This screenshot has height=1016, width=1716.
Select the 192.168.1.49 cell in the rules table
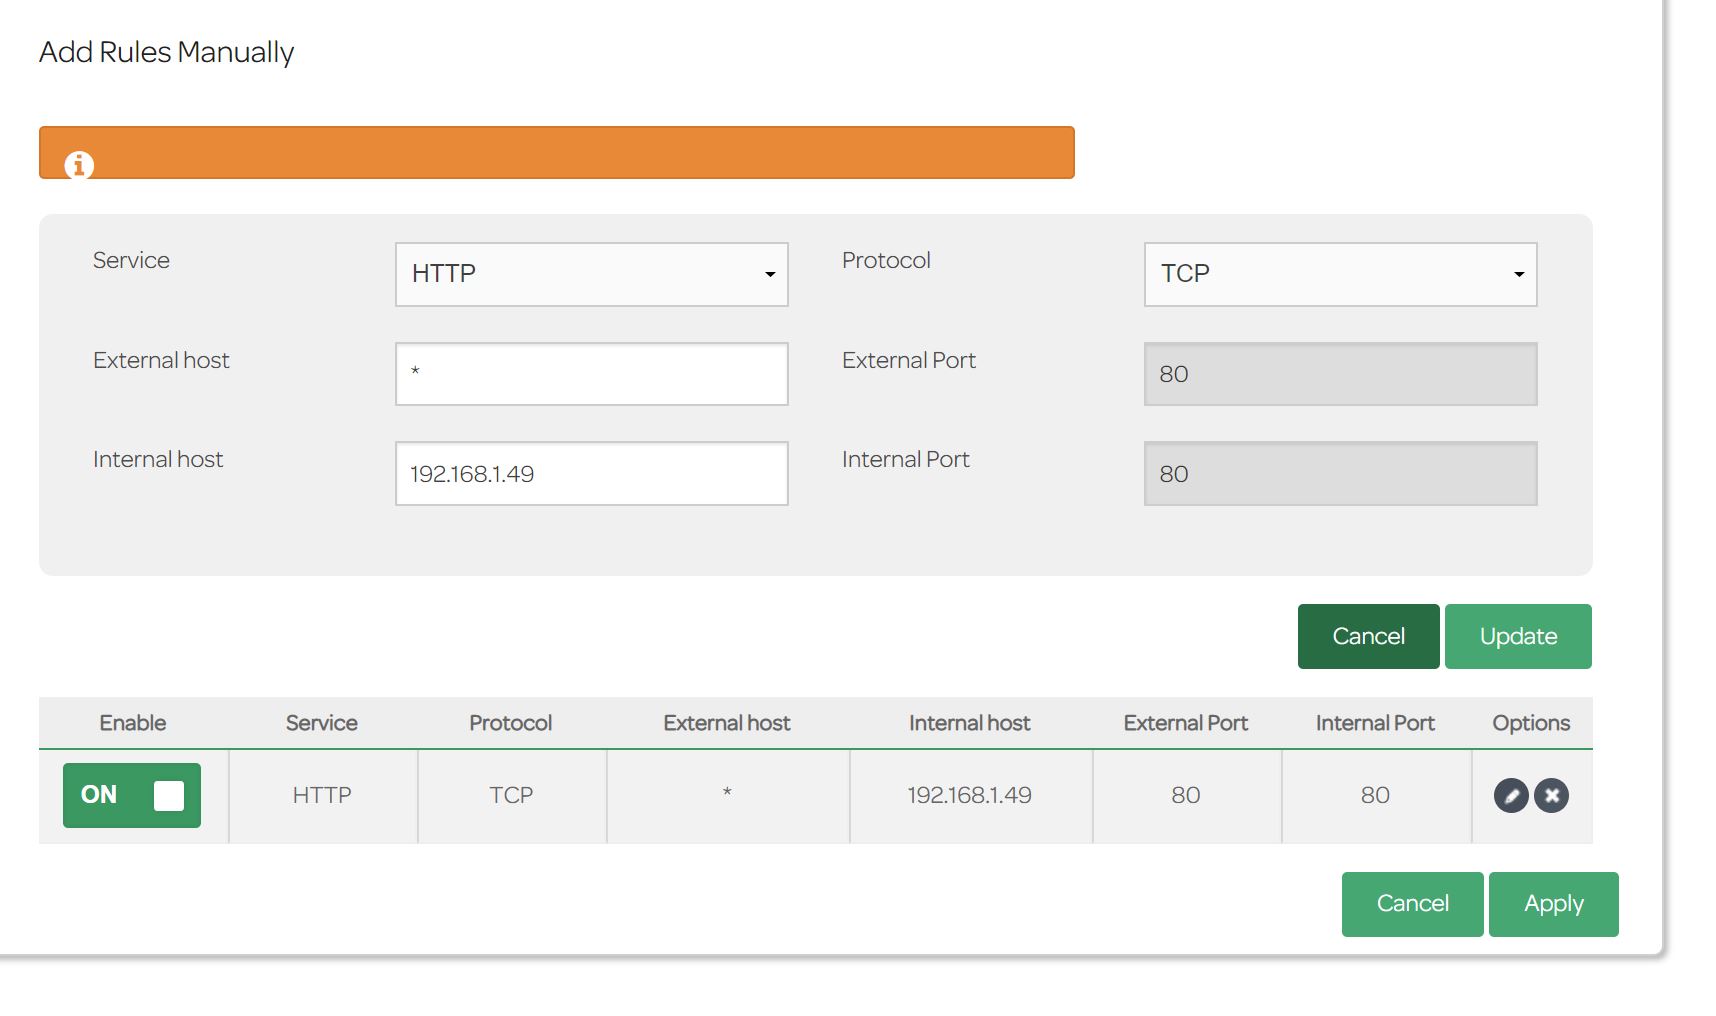click(x=969, y=796)
